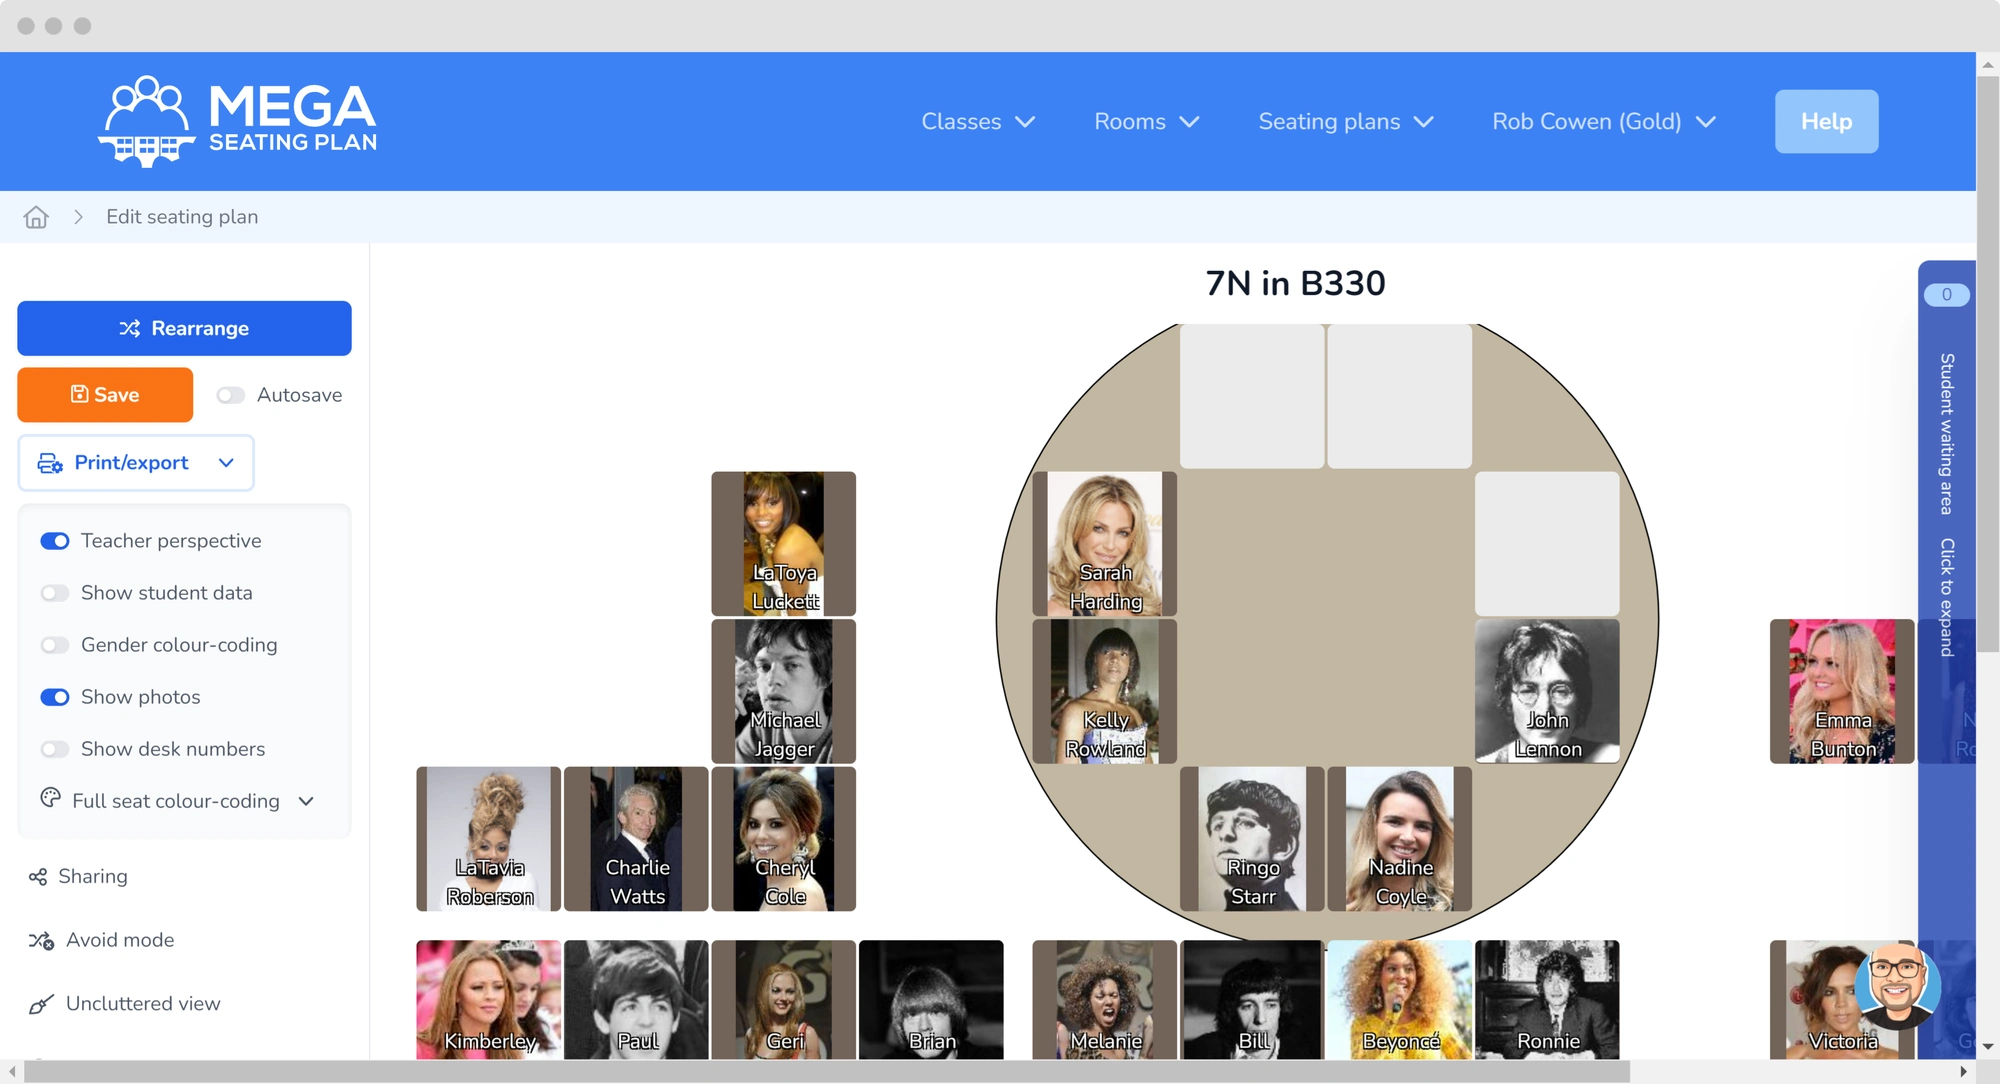2000x1084 pixels.
Task: Open the support chat avatar bubble
Action: (x=1897, y=986)
